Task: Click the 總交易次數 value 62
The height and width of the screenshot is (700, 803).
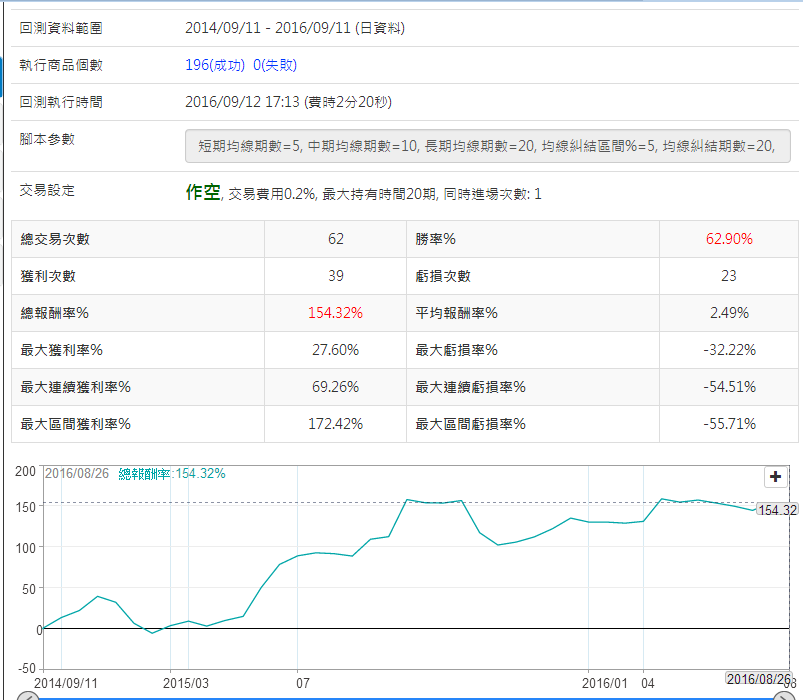Action: coord(335,239)
